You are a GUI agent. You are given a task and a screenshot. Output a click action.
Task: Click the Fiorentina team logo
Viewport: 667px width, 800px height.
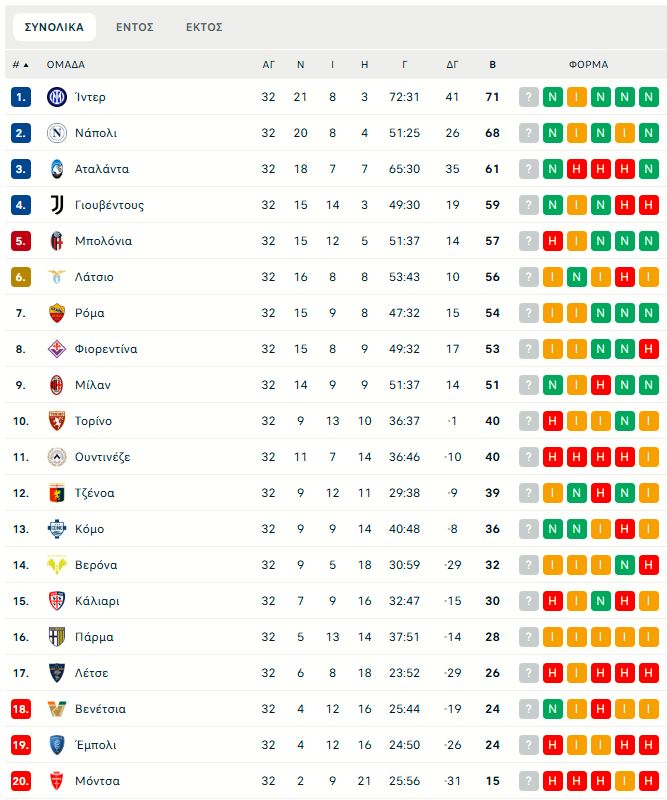56,349
